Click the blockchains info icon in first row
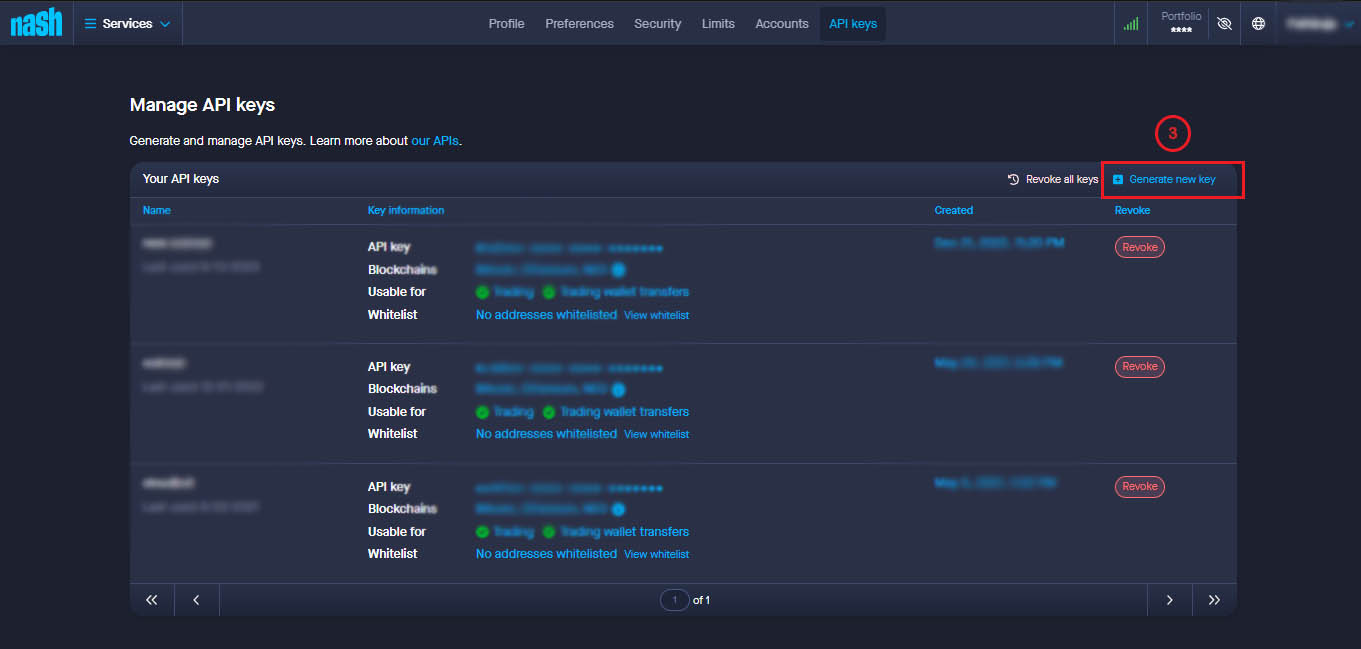 click(x=618, y=270)
